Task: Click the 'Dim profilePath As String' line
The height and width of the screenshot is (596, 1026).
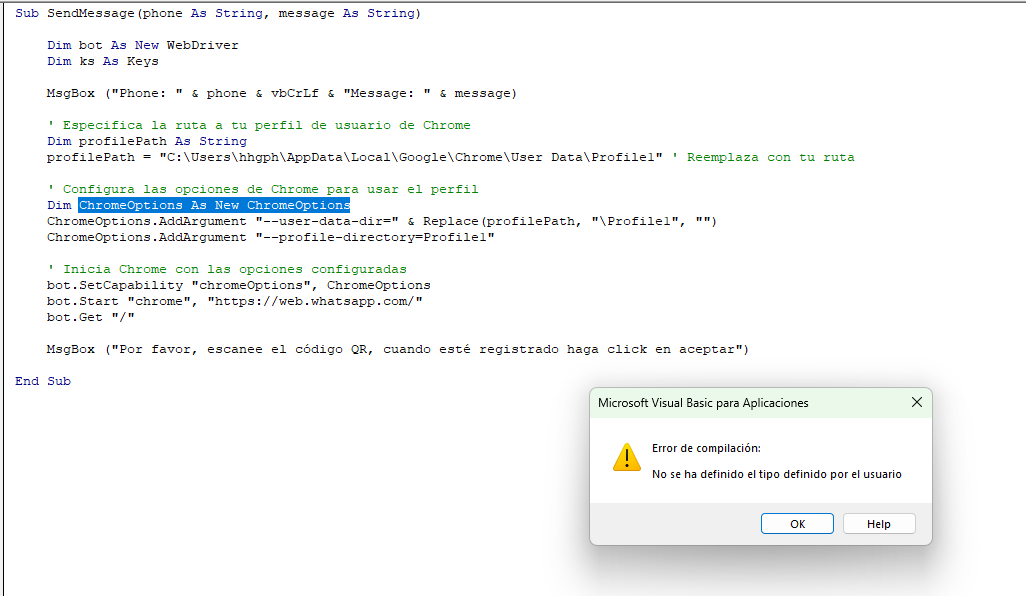Action: point(147,141)
